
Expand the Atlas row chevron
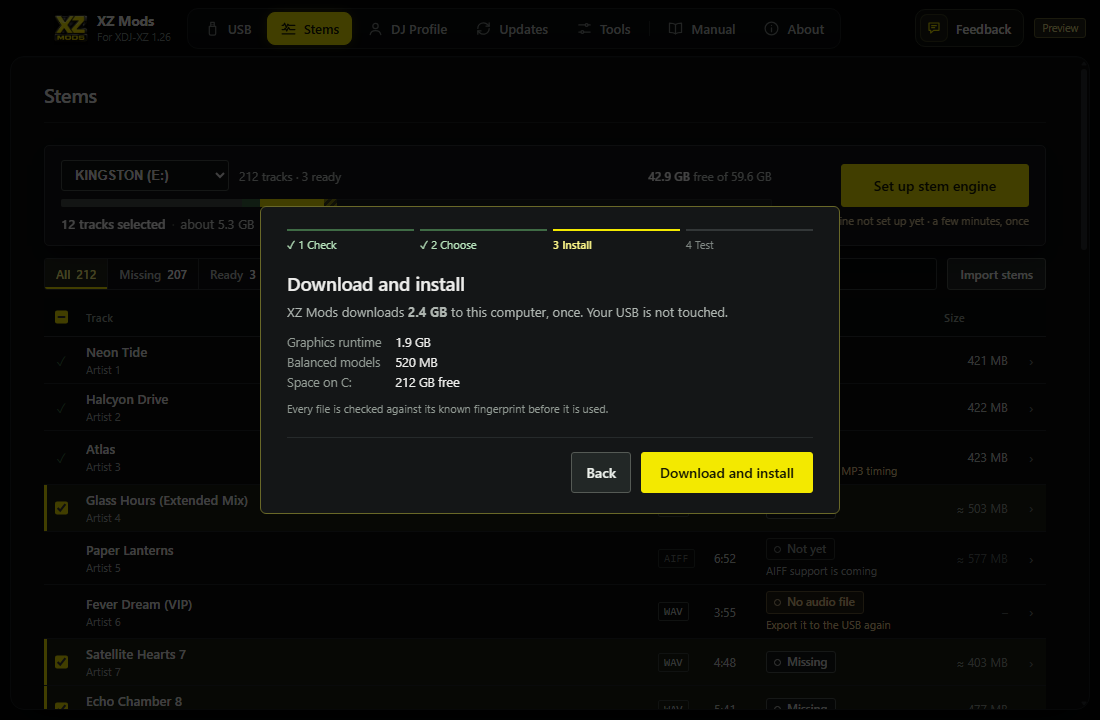[x=1031, y=458]
